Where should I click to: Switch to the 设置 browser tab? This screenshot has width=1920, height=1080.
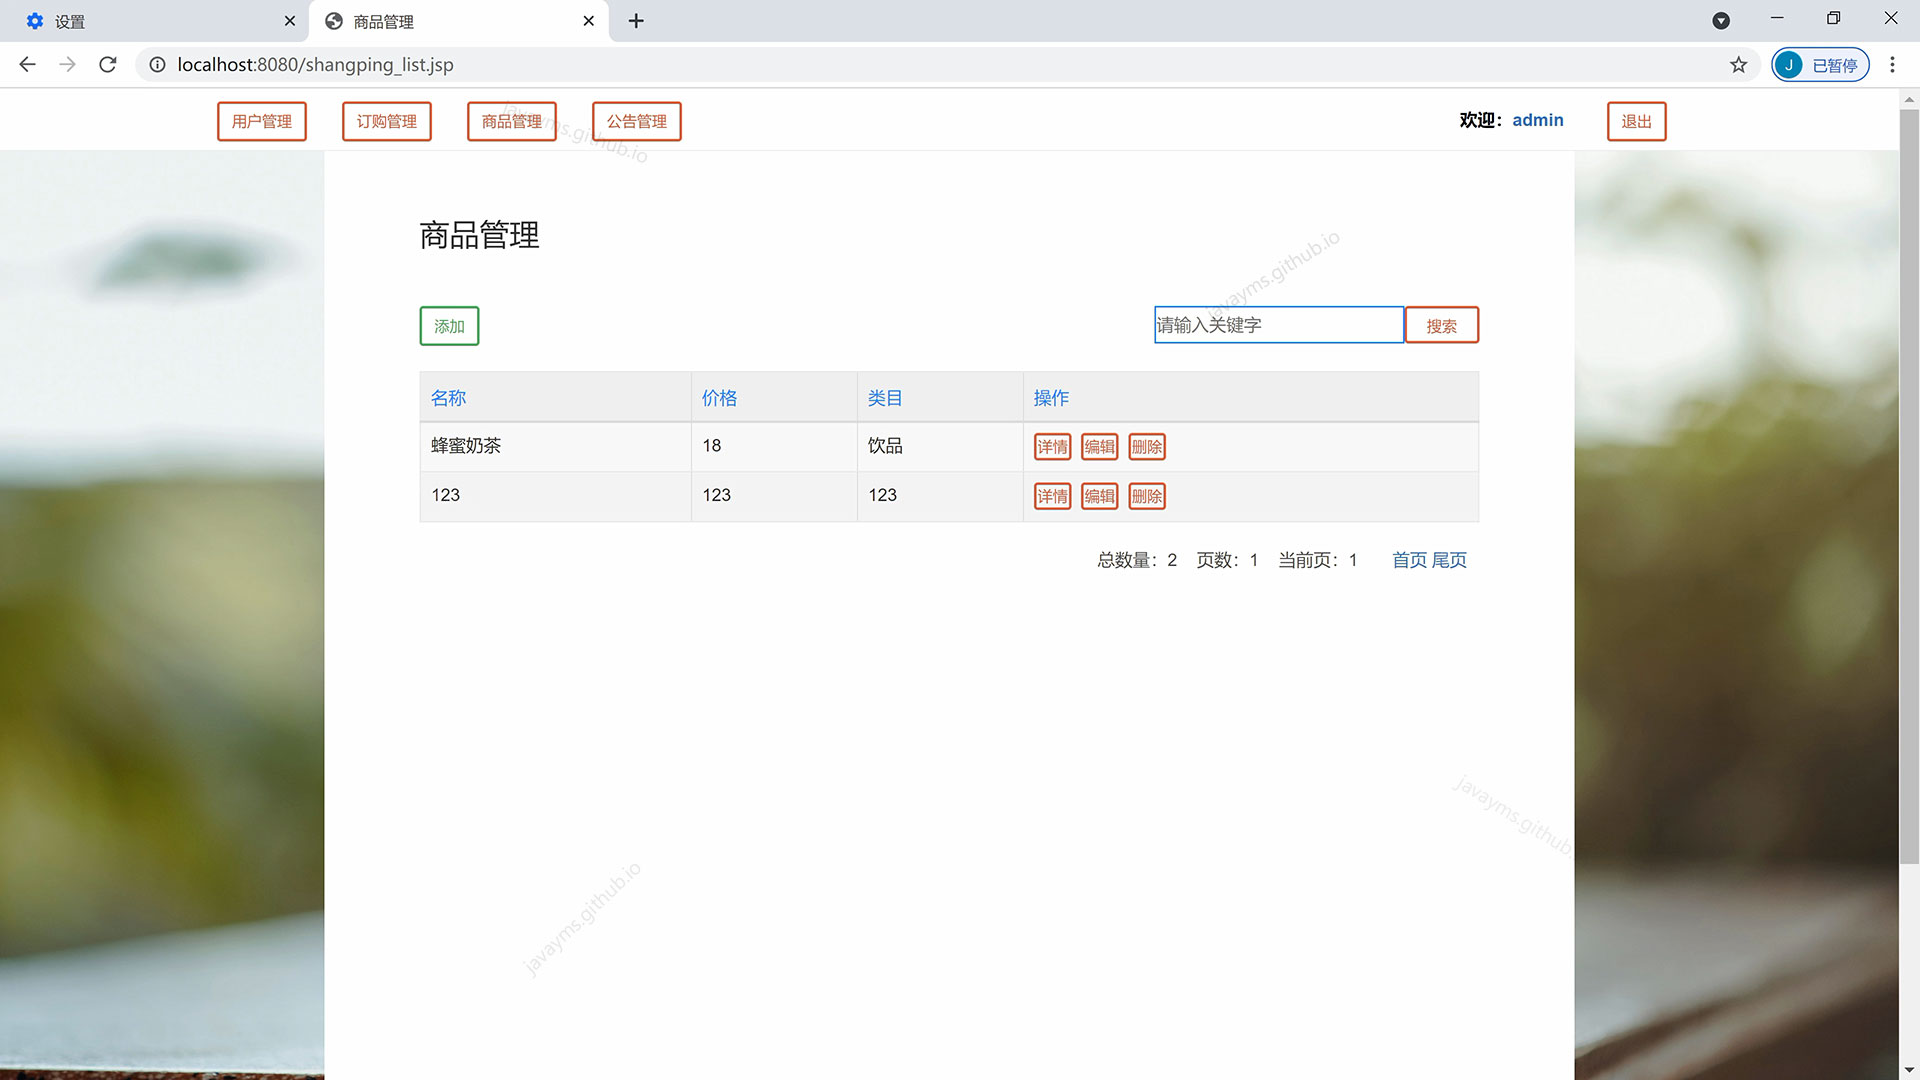[x=155, y=21]
